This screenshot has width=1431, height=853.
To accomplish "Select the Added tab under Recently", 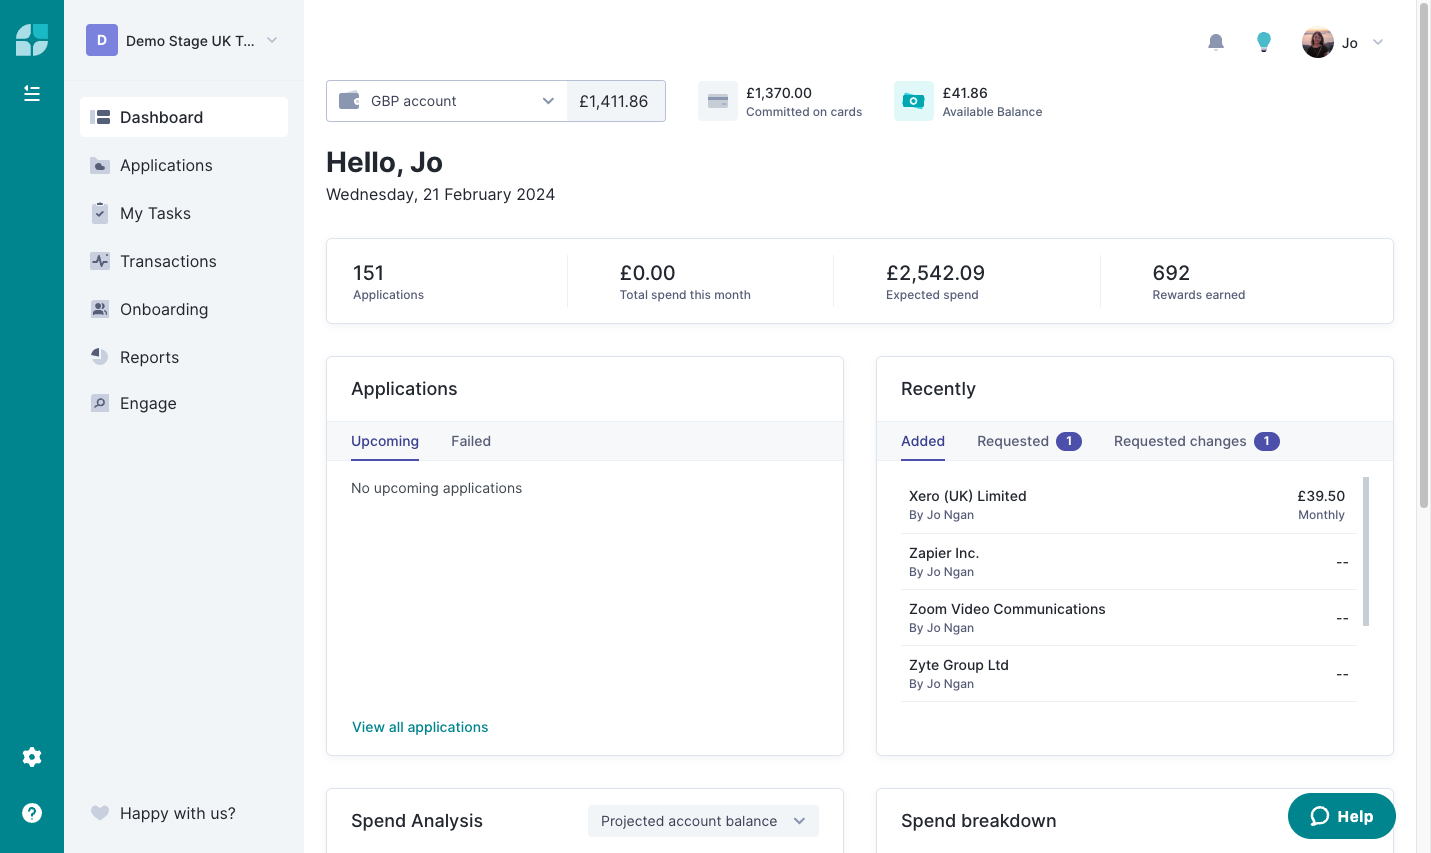I will pyautogui.click(x=923, y=441).
